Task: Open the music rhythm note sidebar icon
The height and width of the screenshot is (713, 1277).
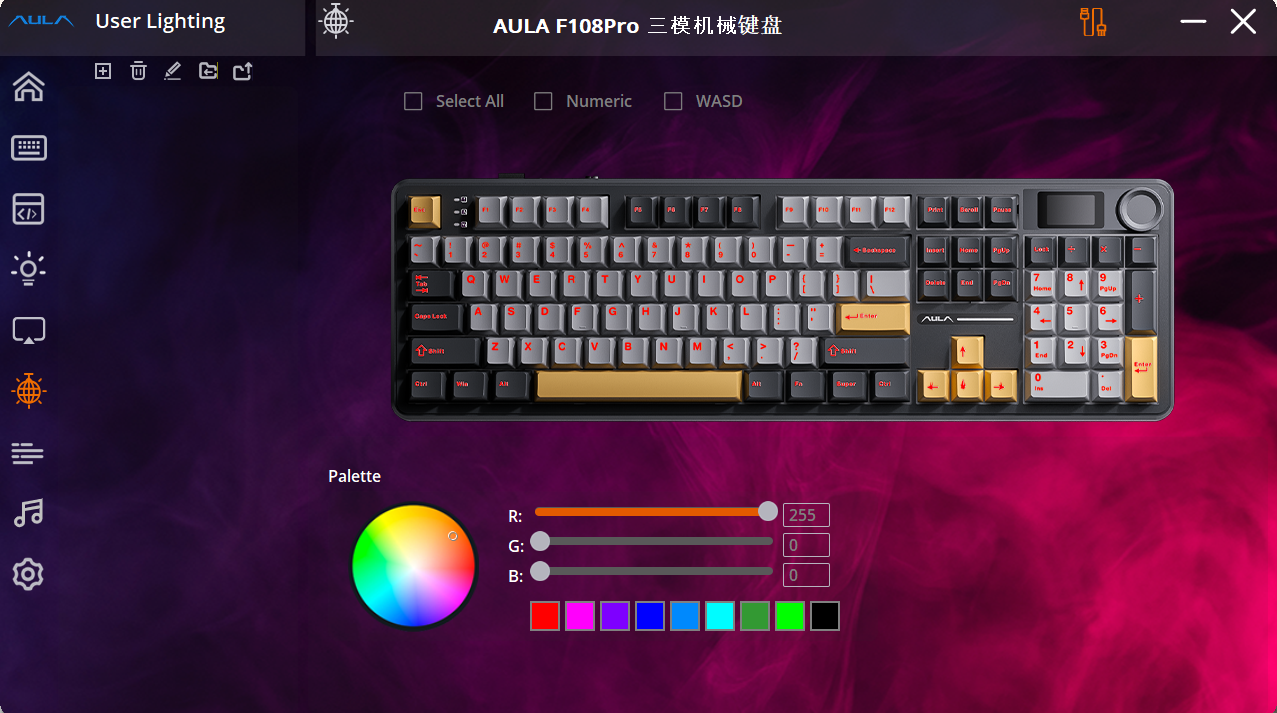Action: [28, 514]
